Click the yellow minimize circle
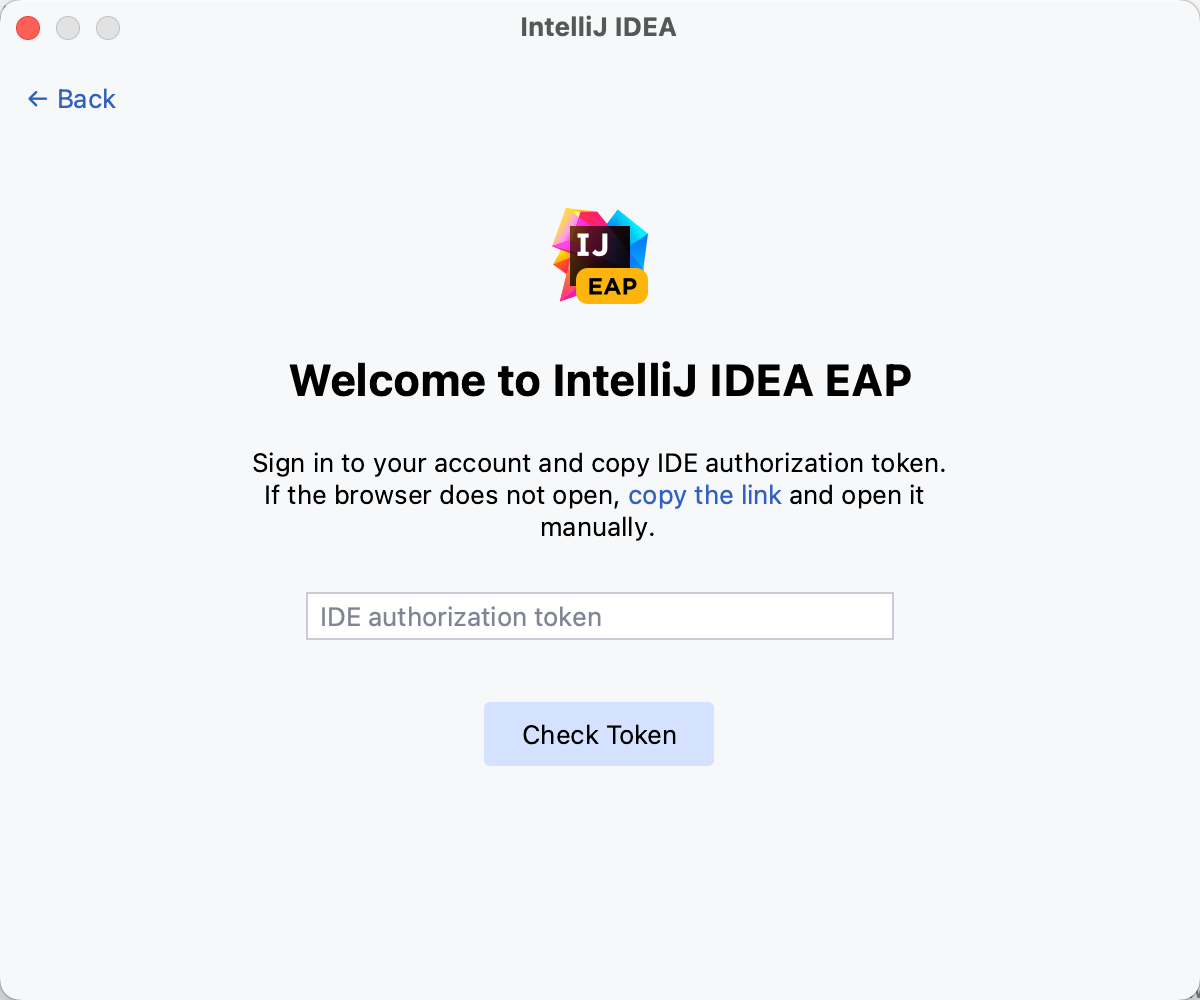This screenshot has height=1000, width=1200. point(68,28)
